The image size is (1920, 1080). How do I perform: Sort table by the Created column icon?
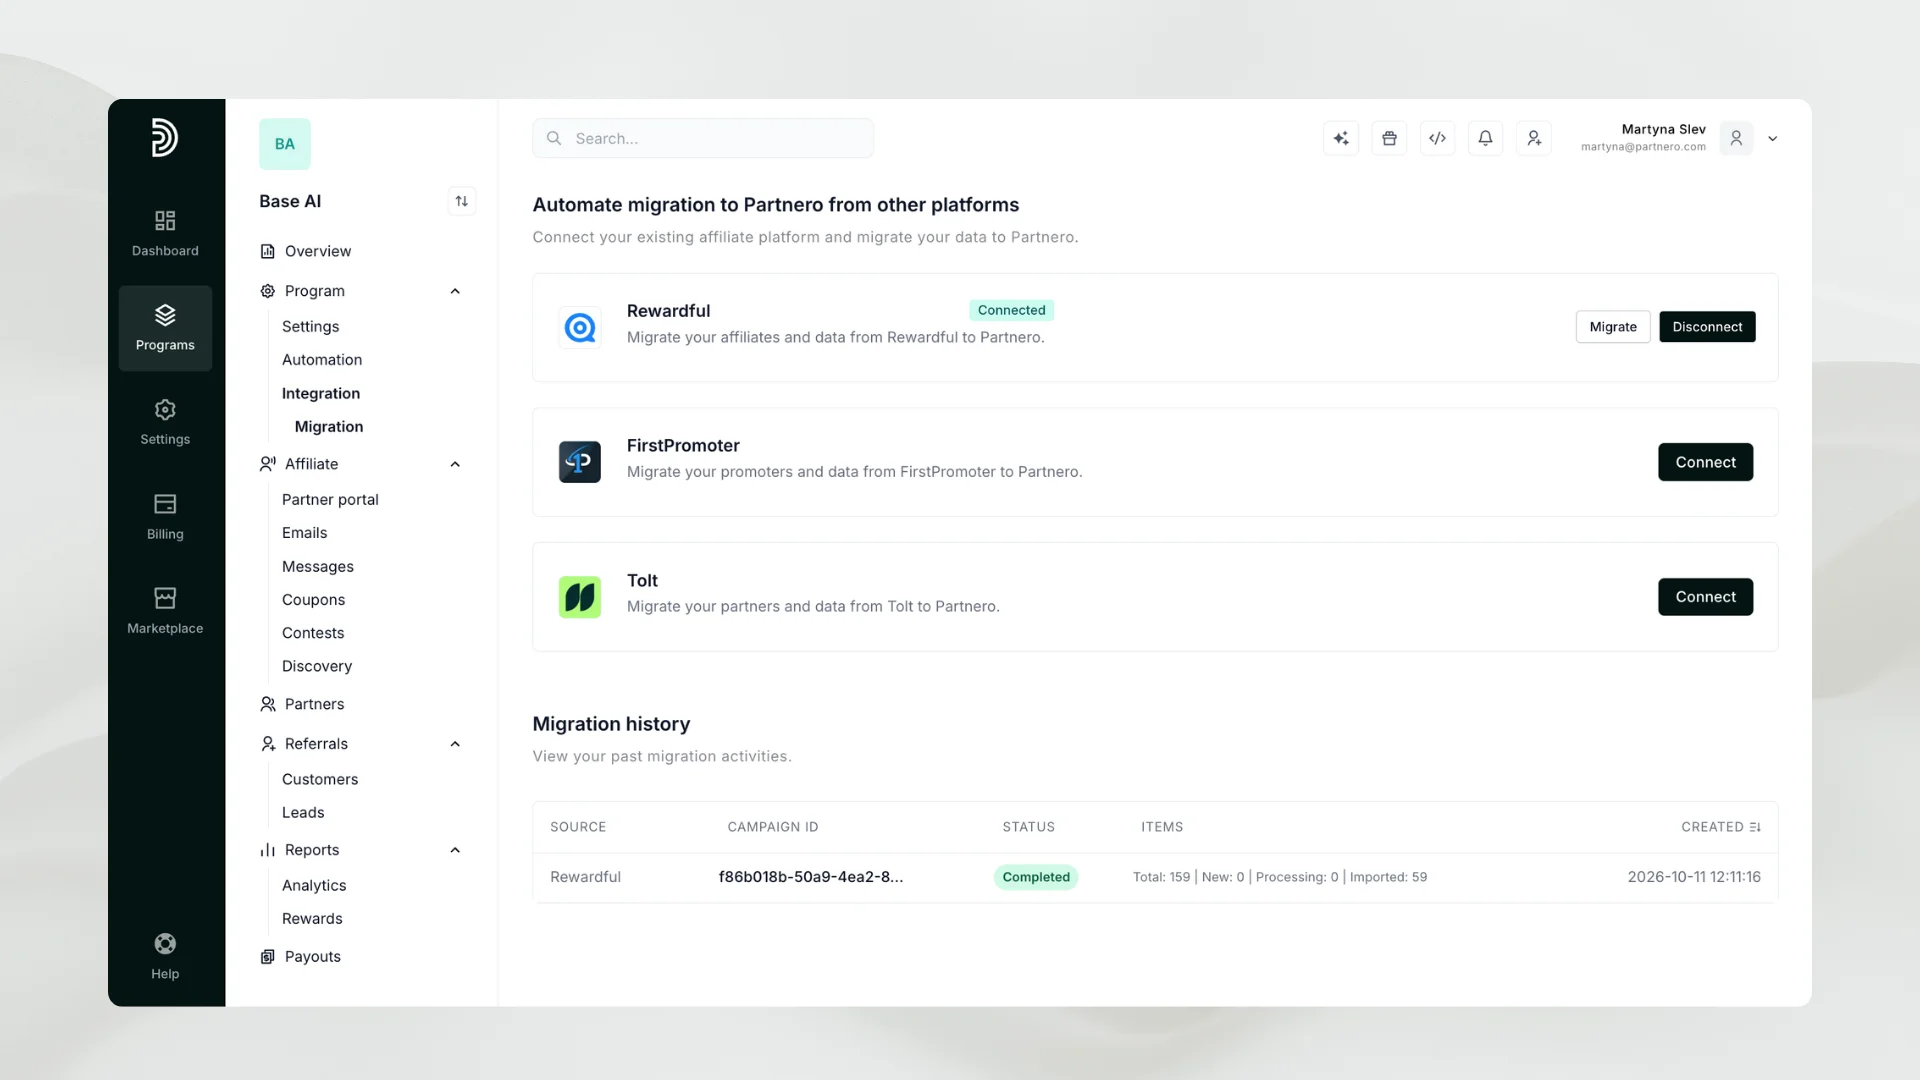click(1755, 827)
